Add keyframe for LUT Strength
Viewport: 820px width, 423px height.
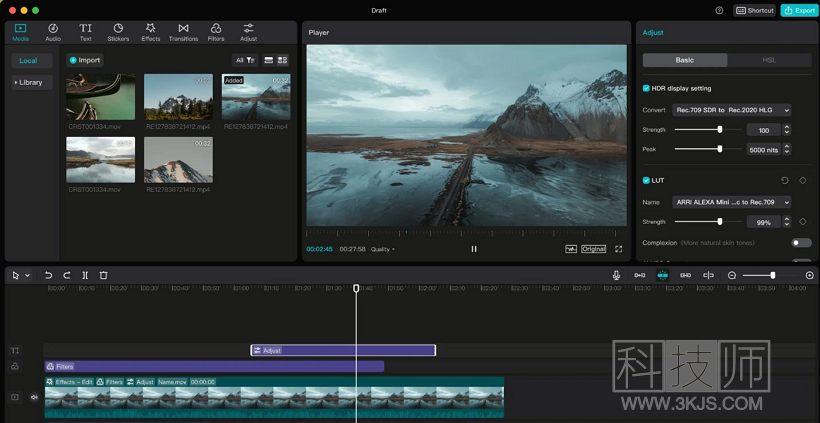(802, 222)
